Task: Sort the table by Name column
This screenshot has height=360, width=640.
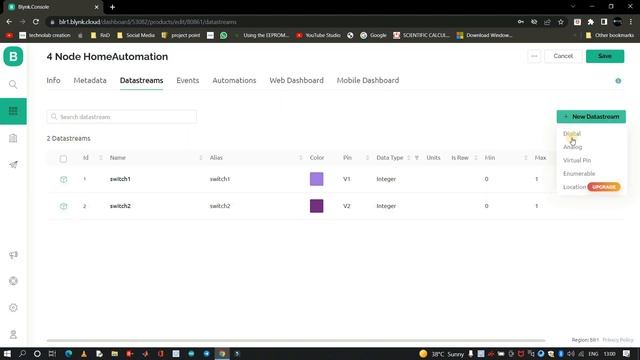Action: click(201, 158)
